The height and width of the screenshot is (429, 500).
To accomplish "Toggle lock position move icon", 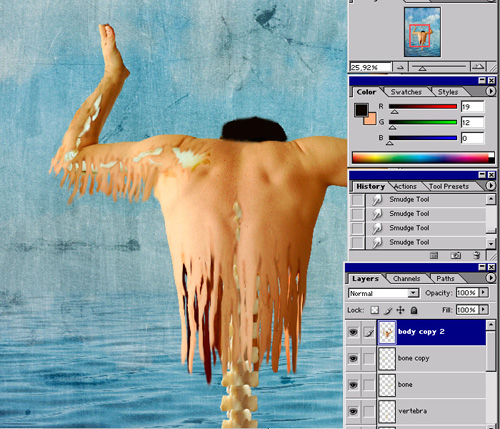I will (400, 310).
